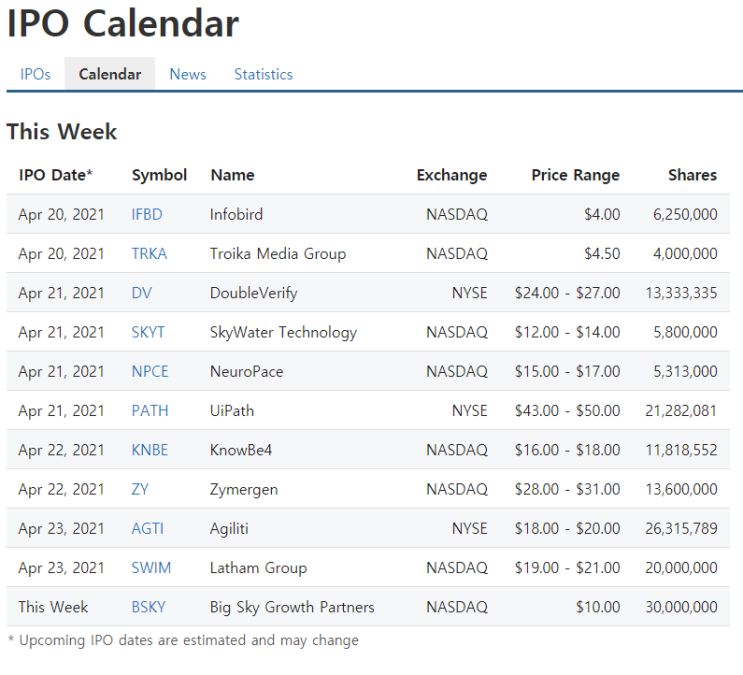Viewport: 743px width, 675px height.
Task: Click the $43.00 - $50.00 price range
Action: (x=568, y=411)
